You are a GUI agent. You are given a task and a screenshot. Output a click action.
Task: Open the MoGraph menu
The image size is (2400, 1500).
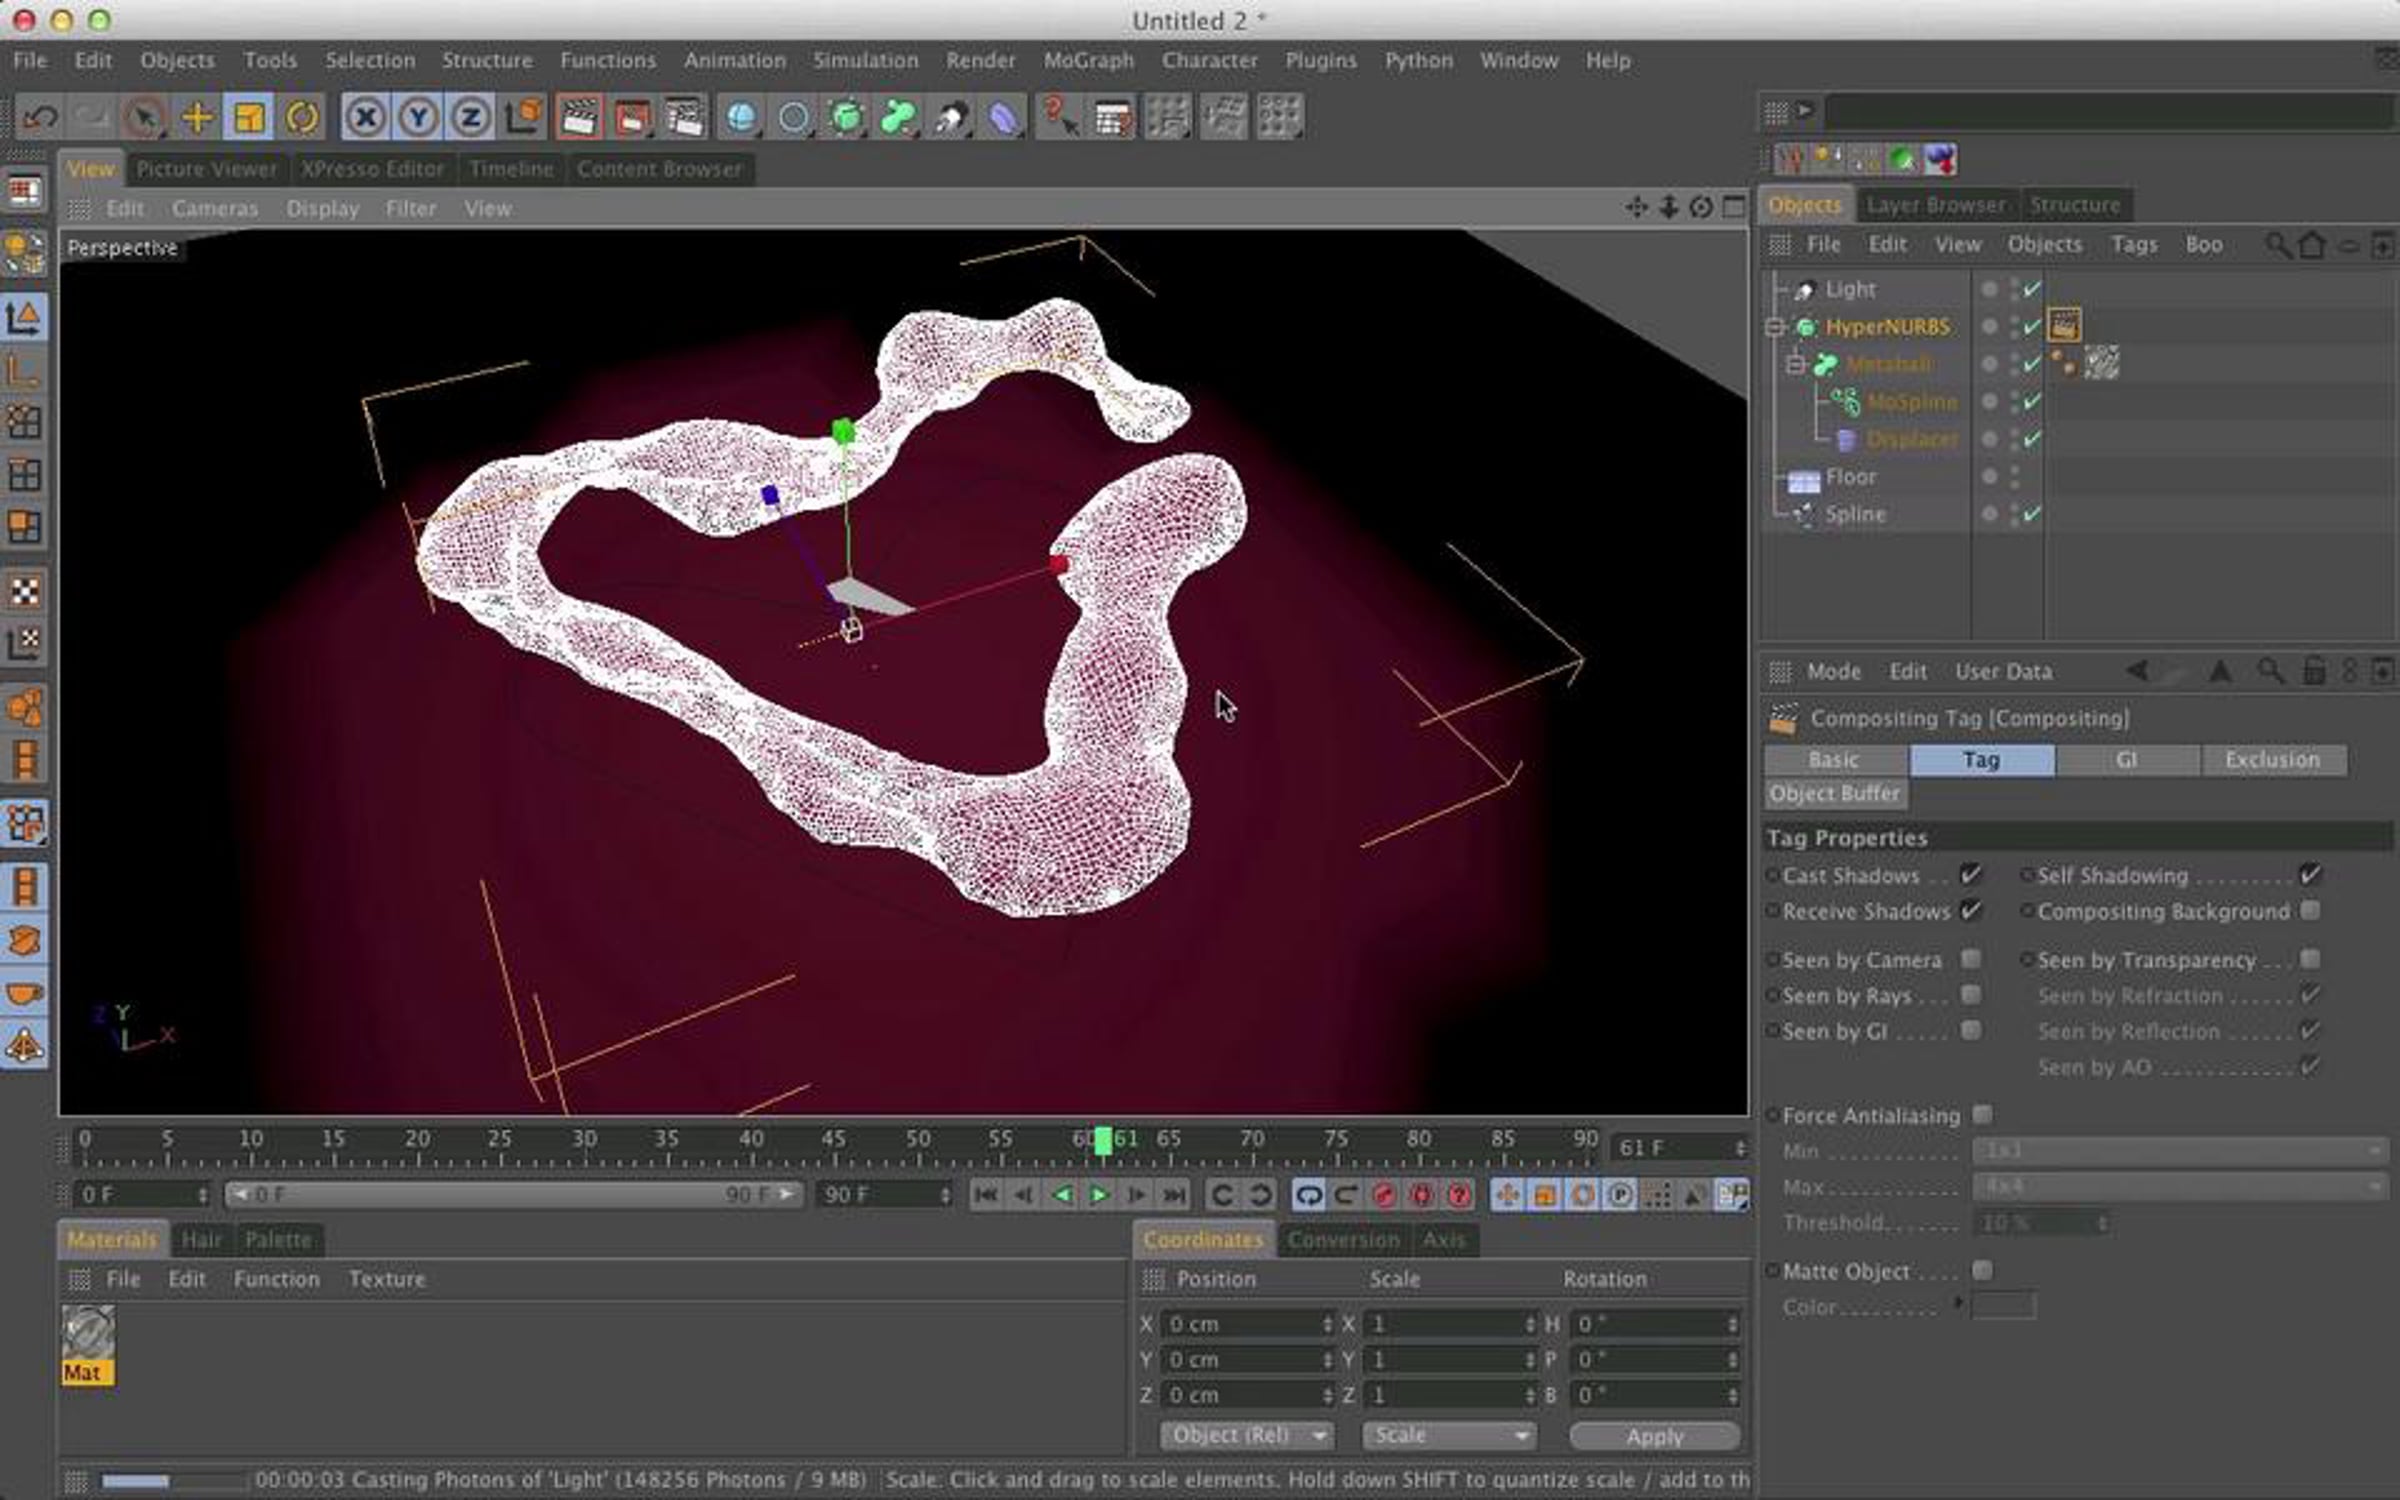coord(1089,60)
